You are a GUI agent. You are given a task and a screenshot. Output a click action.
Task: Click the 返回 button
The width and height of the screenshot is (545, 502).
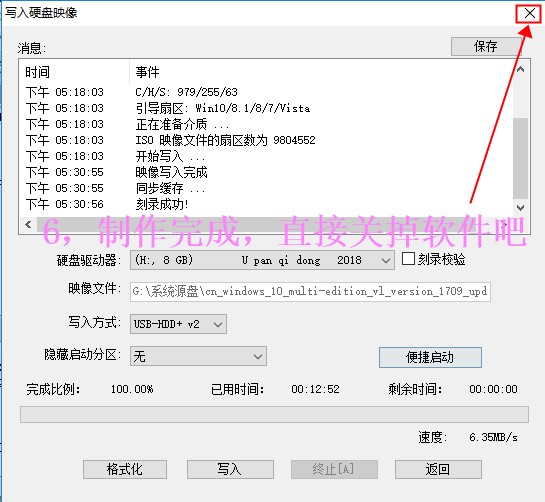pyautogui.click(x=438, y=470)
